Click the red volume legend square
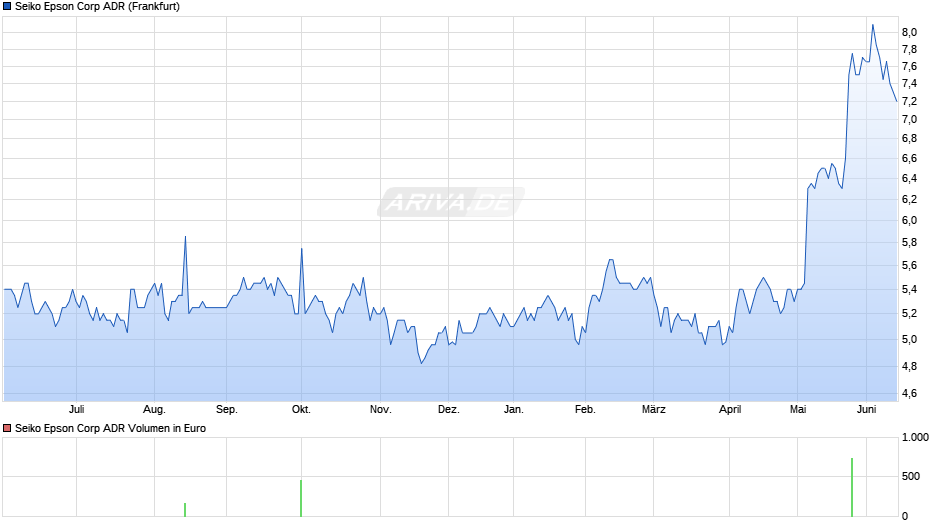940x526 pixels. pos(7,428)
